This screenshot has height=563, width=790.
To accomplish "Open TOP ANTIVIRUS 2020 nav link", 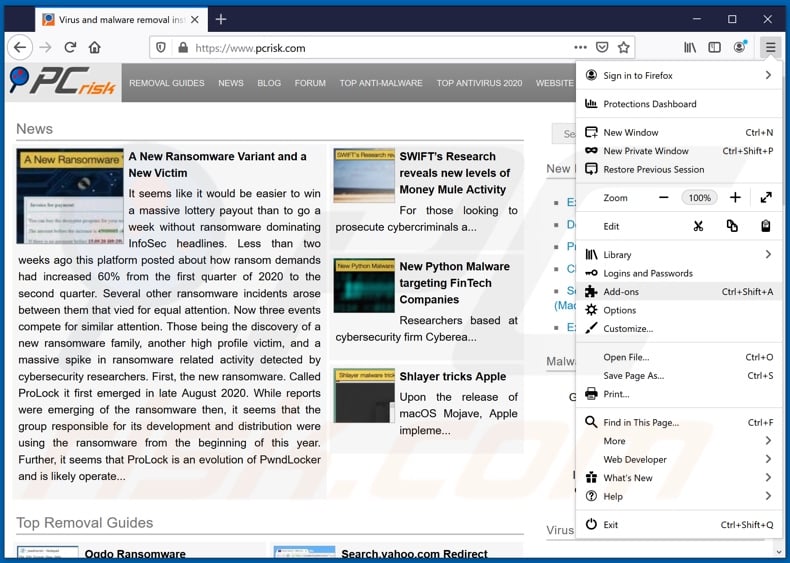I will (x=479, y=83).
